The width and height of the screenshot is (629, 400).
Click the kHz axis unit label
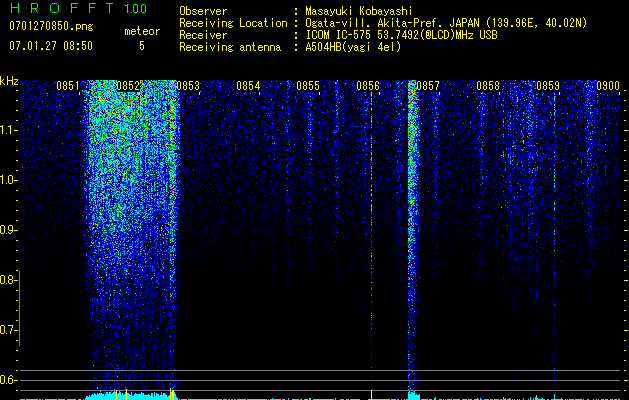9,81
